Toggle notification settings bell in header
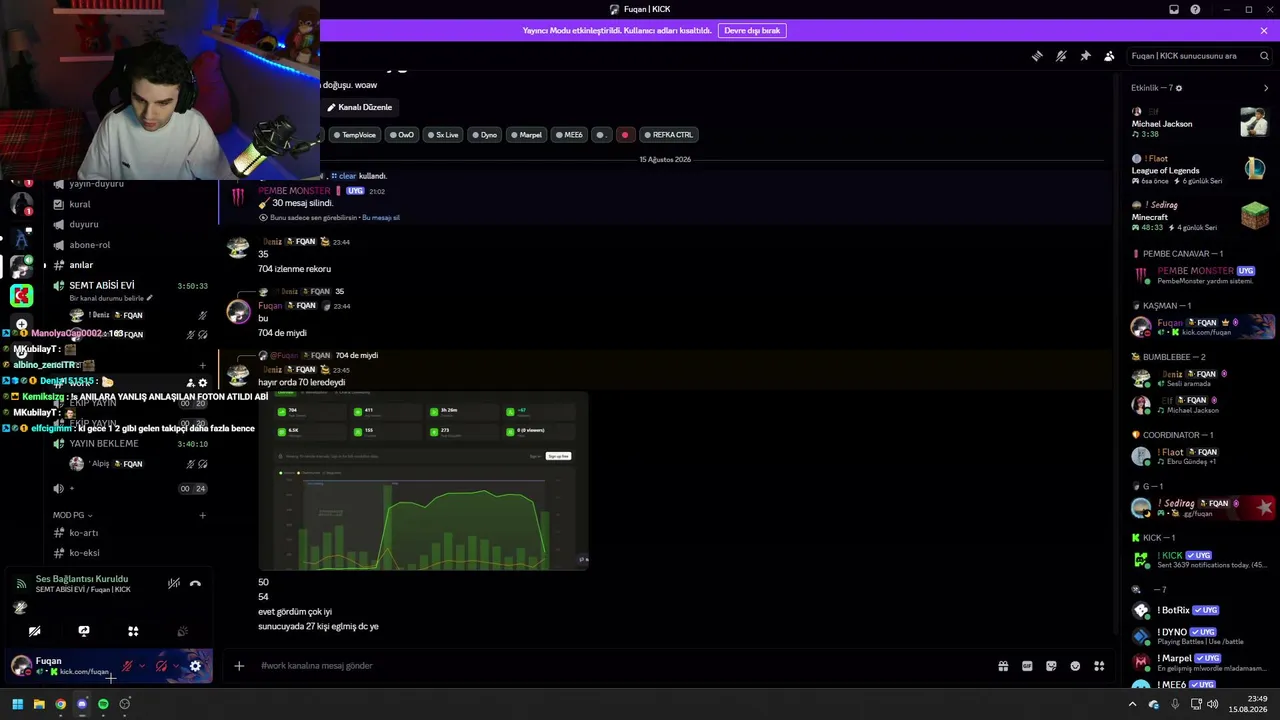 pyautogui.click(x=1061, y=56)
